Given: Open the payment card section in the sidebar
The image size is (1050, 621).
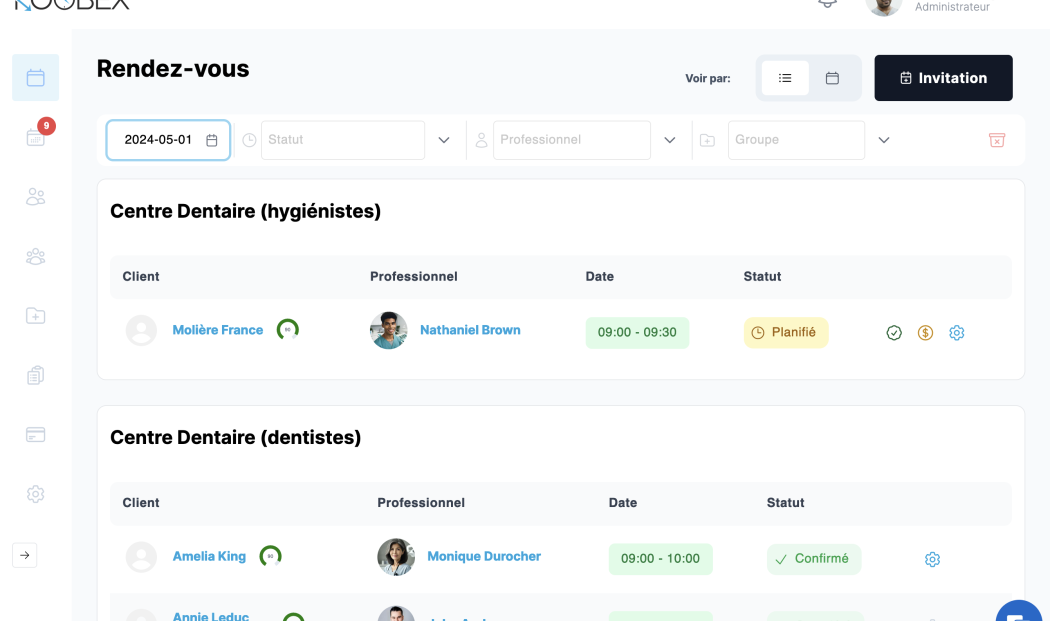Looking at the screenshot, I should coord(35,435).
